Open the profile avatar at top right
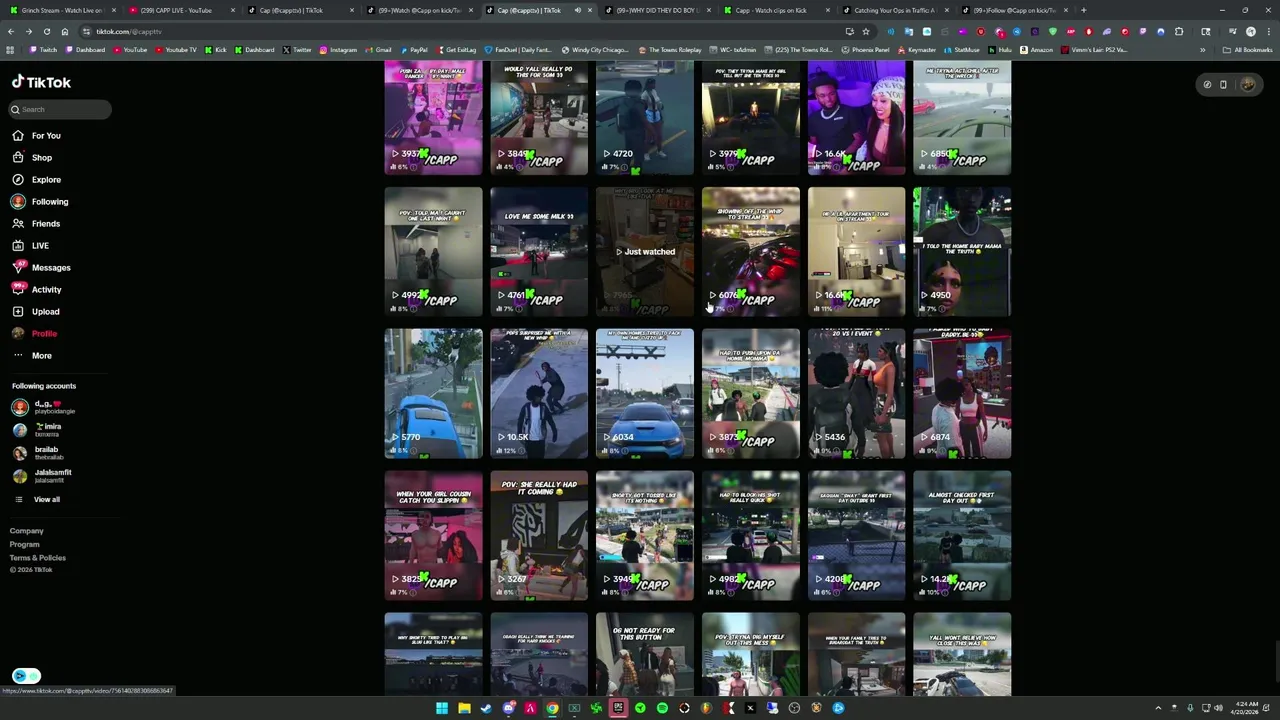1280x720 pixels. click(x=1247, y=85)
